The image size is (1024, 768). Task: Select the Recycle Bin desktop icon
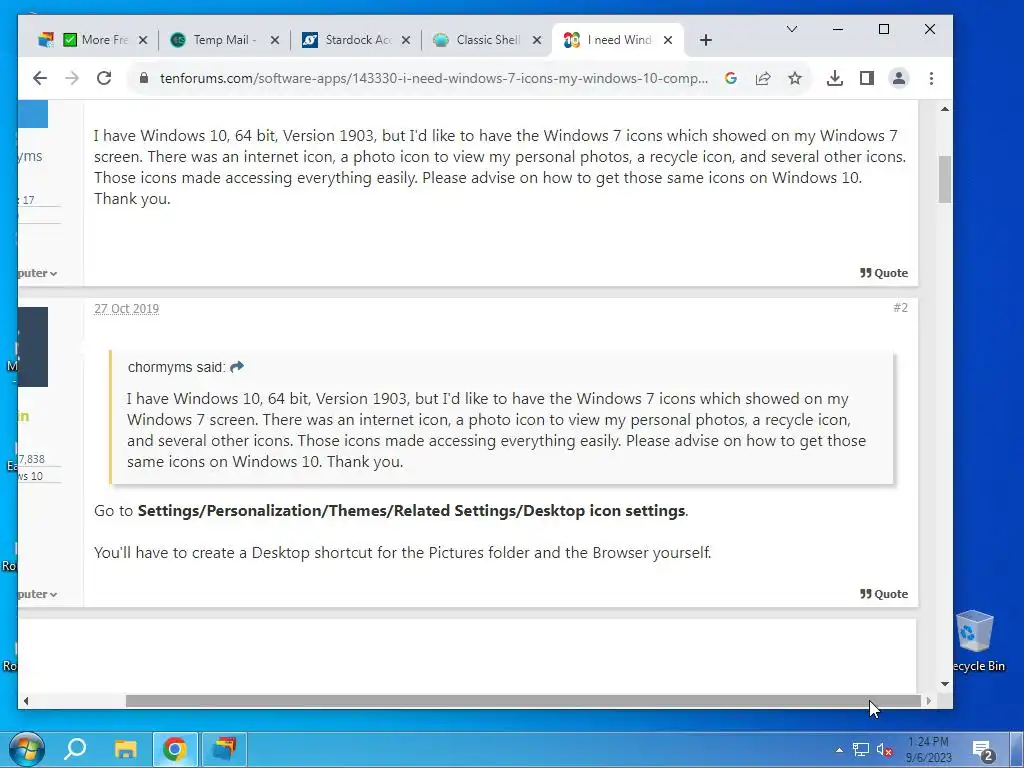coord(975,641)
